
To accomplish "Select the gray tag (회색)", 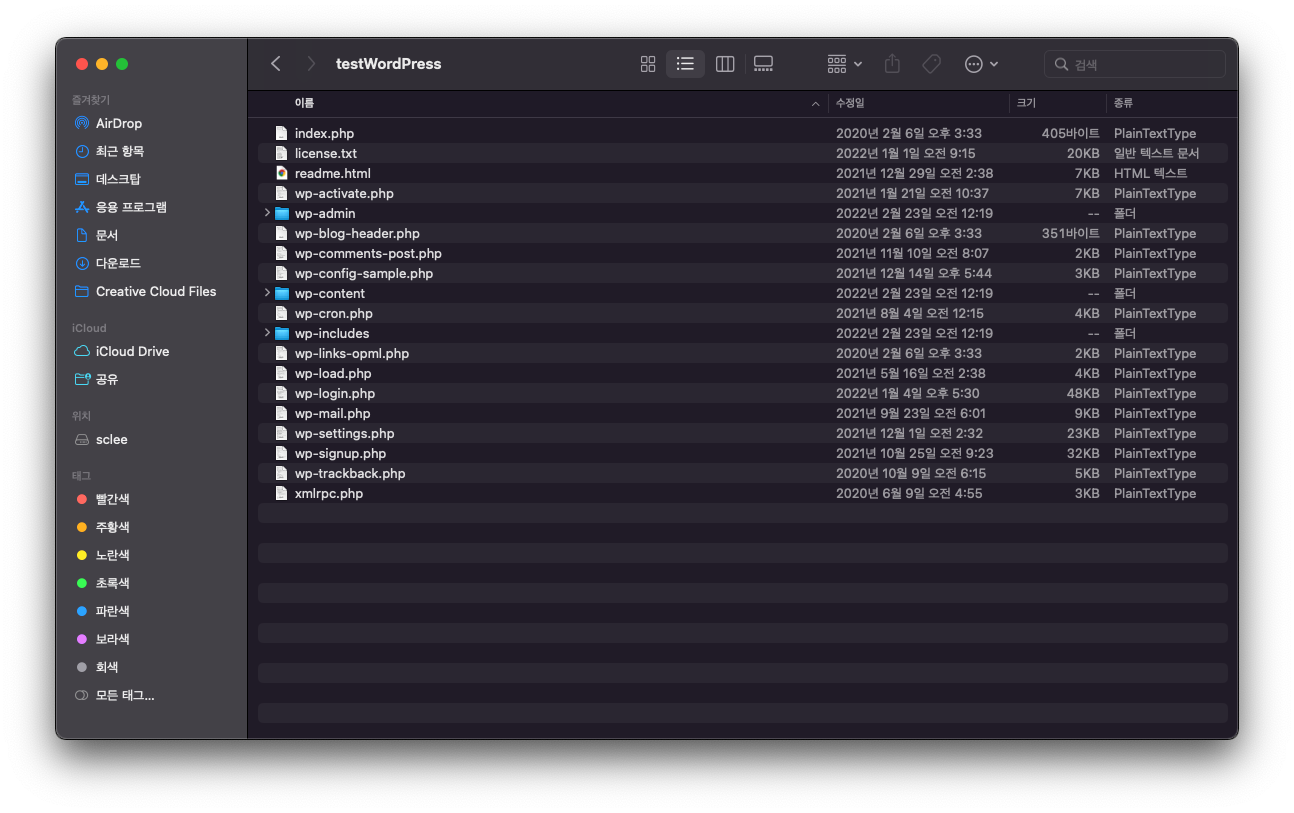I will pyautogui.click(x=106, y=667).
